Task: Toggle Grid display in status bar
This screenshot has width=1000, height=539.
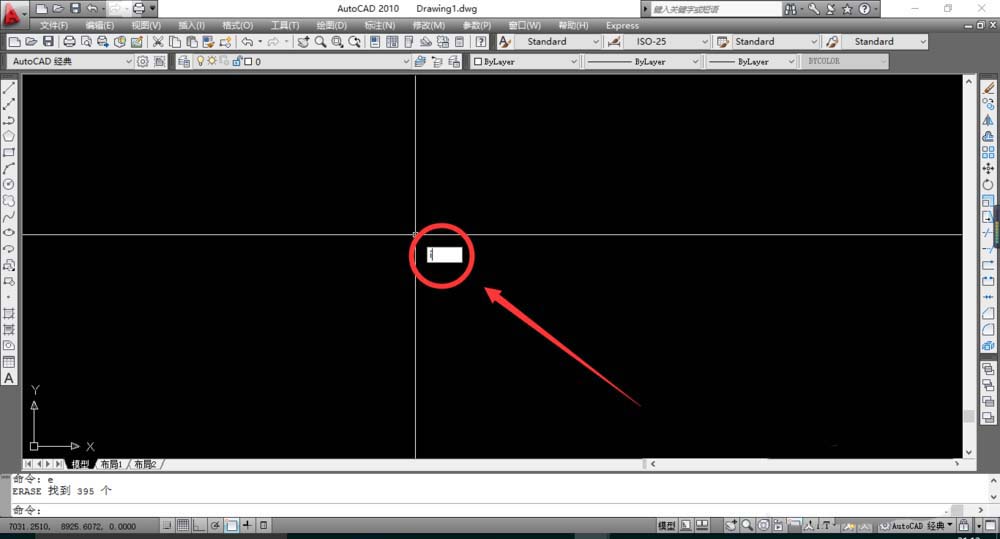Action: click(183, 526)
